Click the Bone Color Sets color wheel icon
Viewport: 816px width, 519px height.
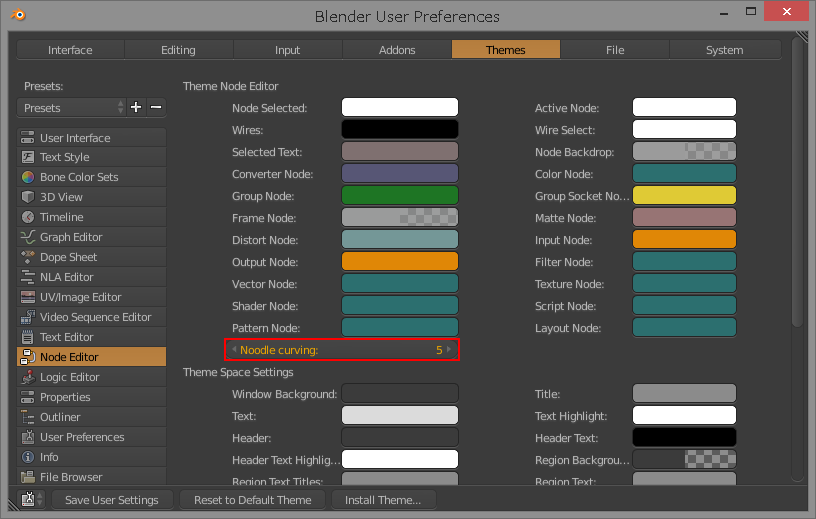[x=28, y=177]
